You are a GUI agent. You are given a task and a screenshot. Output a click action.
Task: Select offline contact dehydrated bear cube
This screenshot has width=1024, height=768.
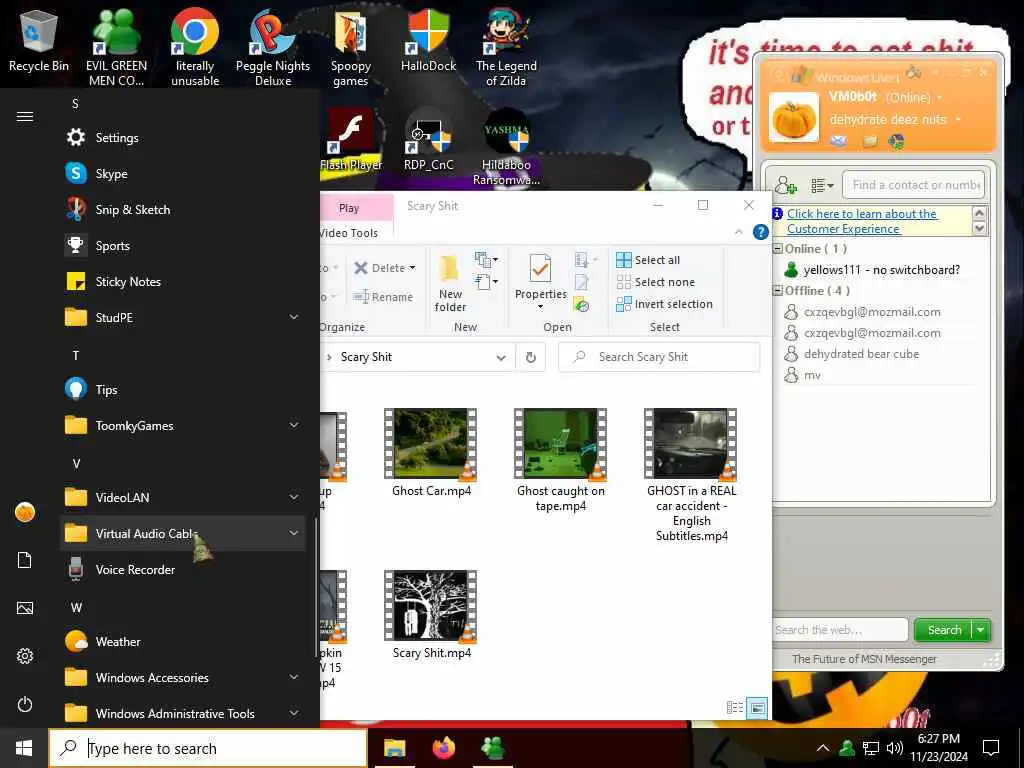[861, 354]
